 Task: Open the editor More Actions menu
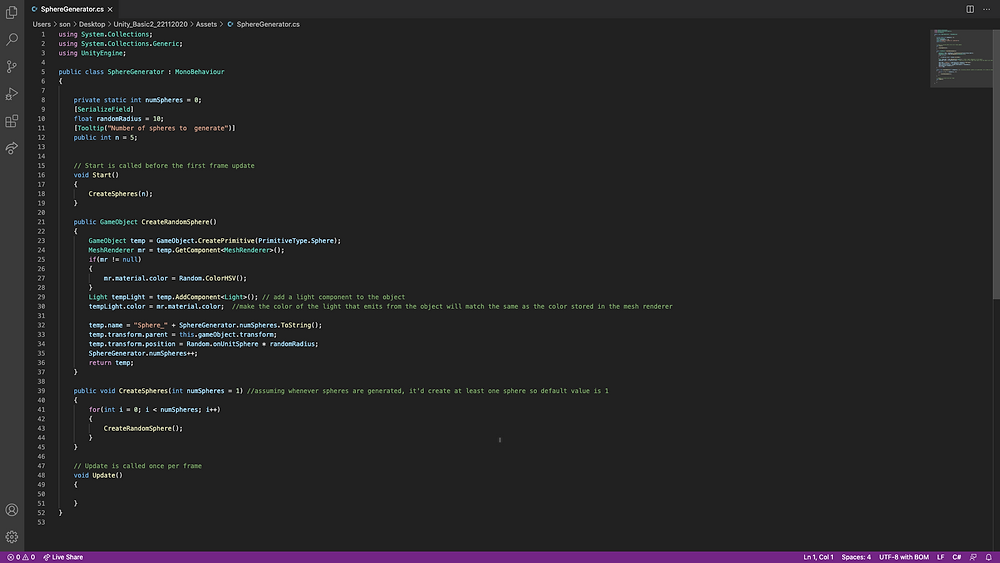click(x=987, y=9)
